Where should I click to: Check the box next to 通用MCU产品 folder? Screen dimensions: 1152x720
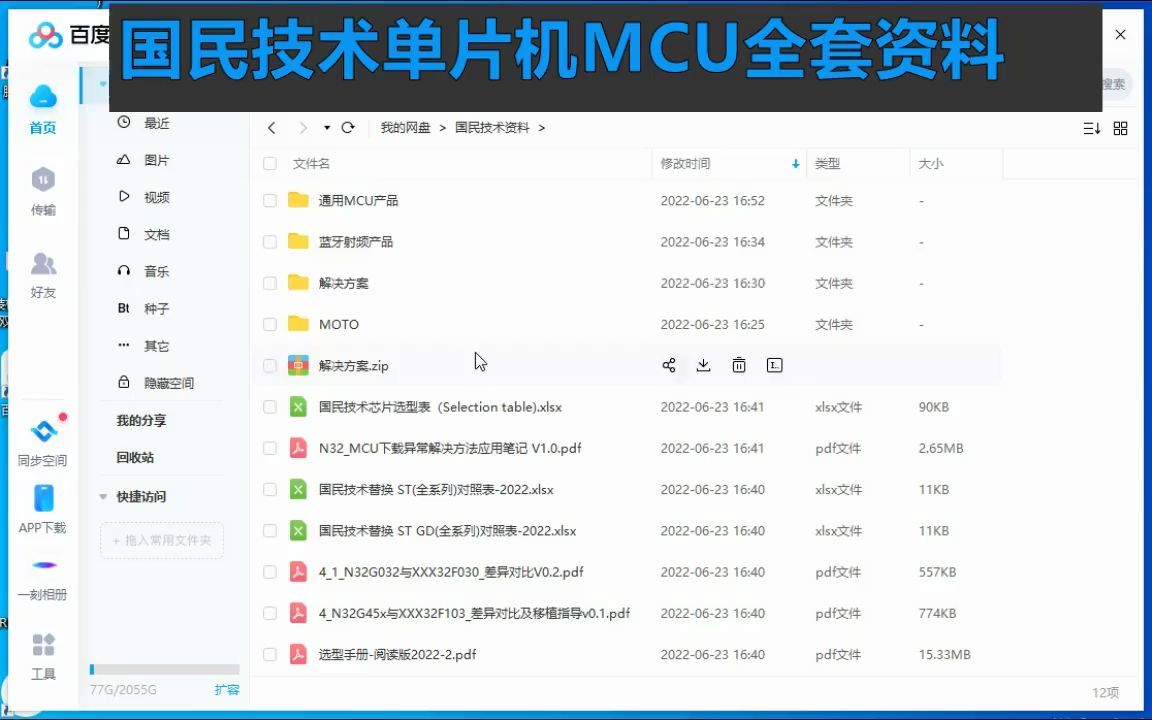tap(269, 200)
